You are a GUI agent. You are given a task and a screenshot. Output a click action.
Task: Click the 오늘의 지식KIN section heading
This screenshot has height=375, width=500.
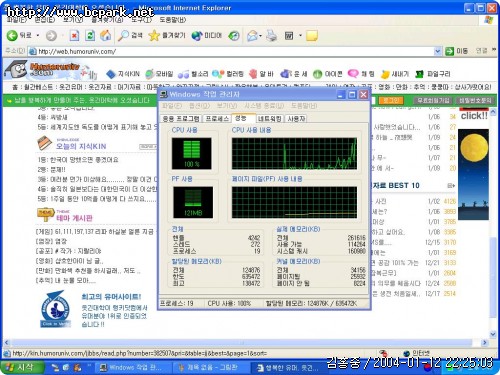pyautogui.click(x=81, y=146)
